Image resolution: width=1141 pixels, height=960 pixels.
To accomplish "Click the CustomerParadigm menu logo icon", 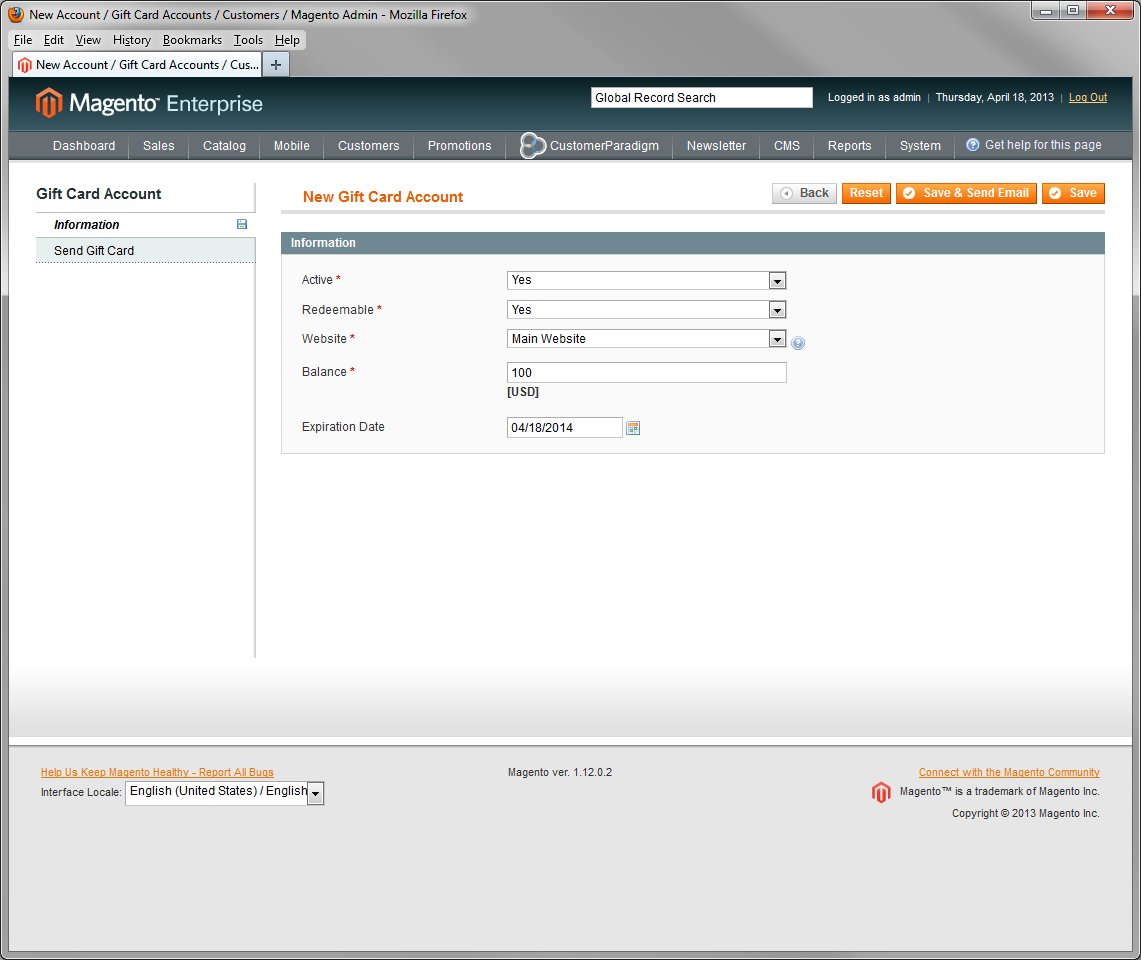I will coord(533,145).
